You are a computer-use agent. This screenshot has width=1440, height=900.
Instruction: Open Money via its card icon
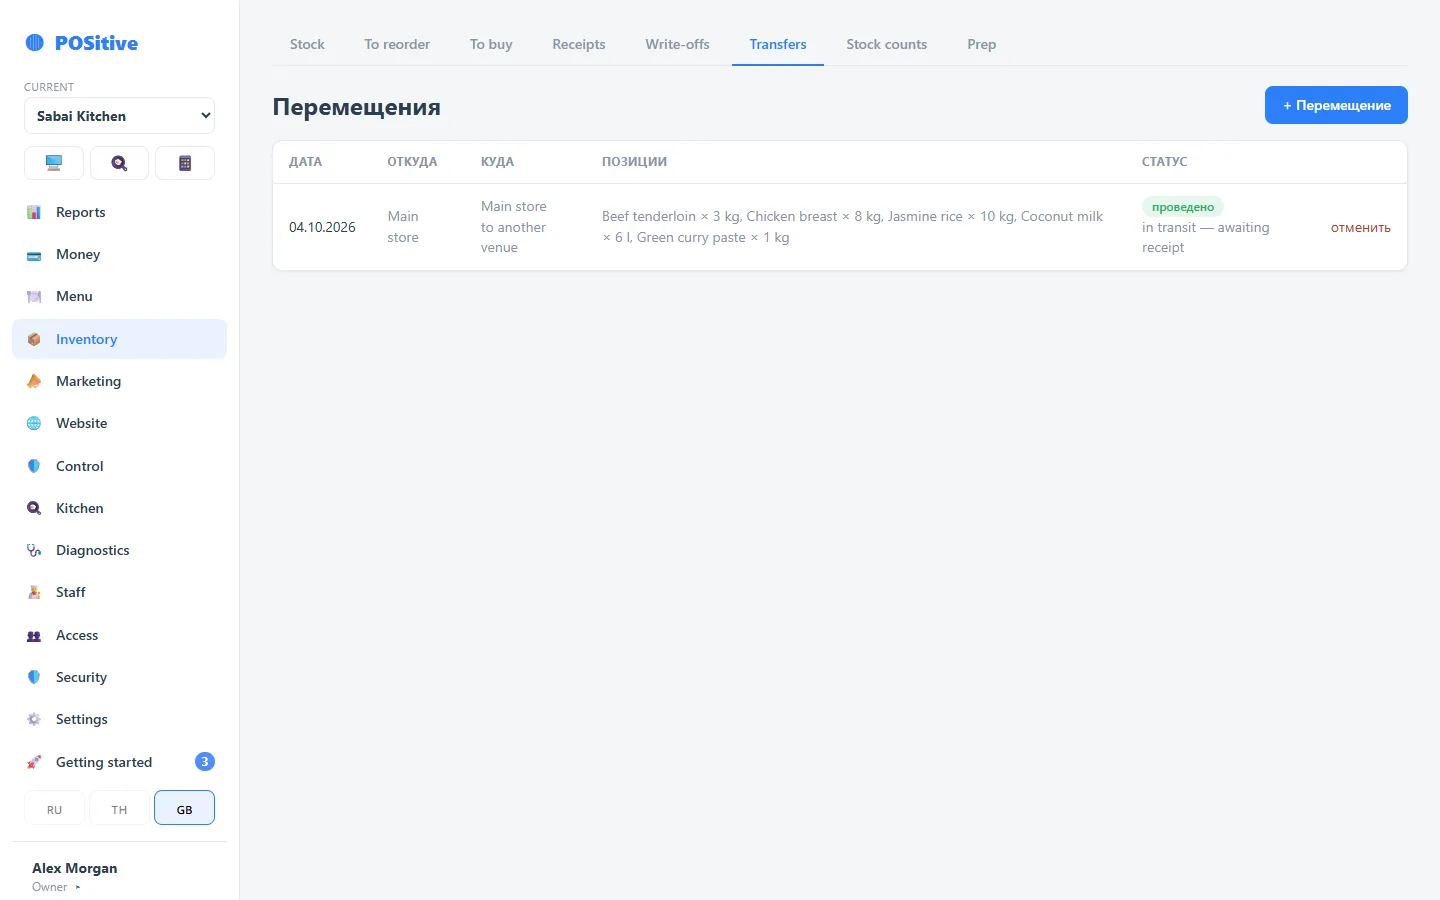click(x=34, y=255)
